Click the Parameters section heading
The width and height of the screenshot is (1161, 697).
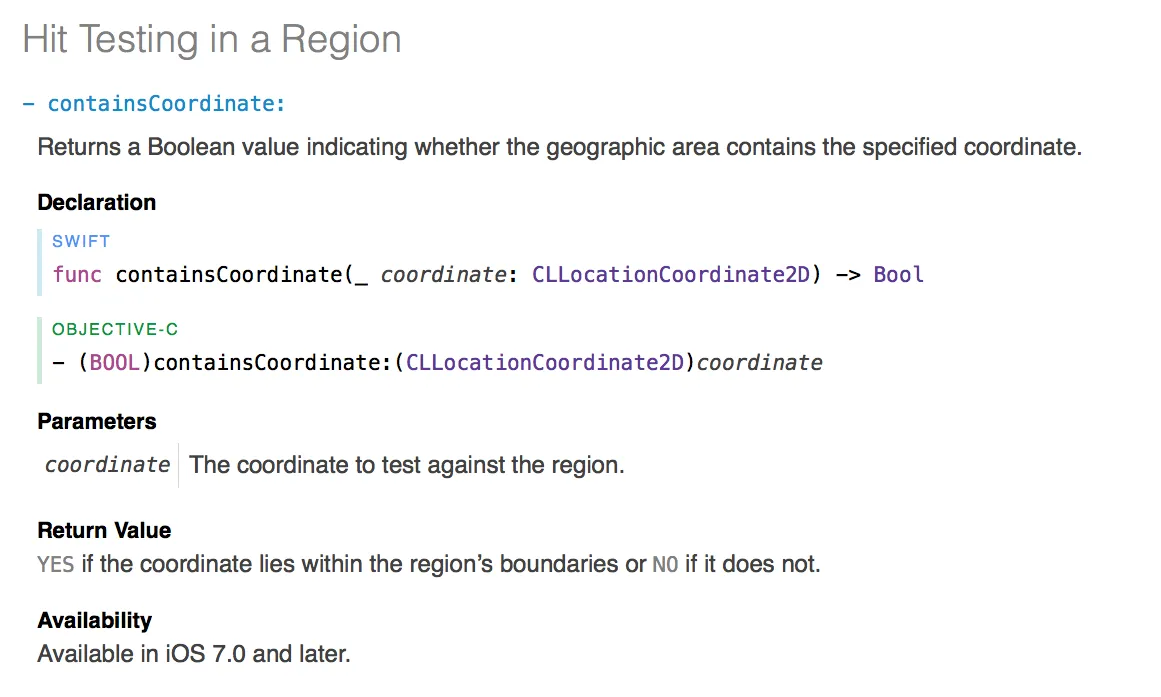pos(97,421)
